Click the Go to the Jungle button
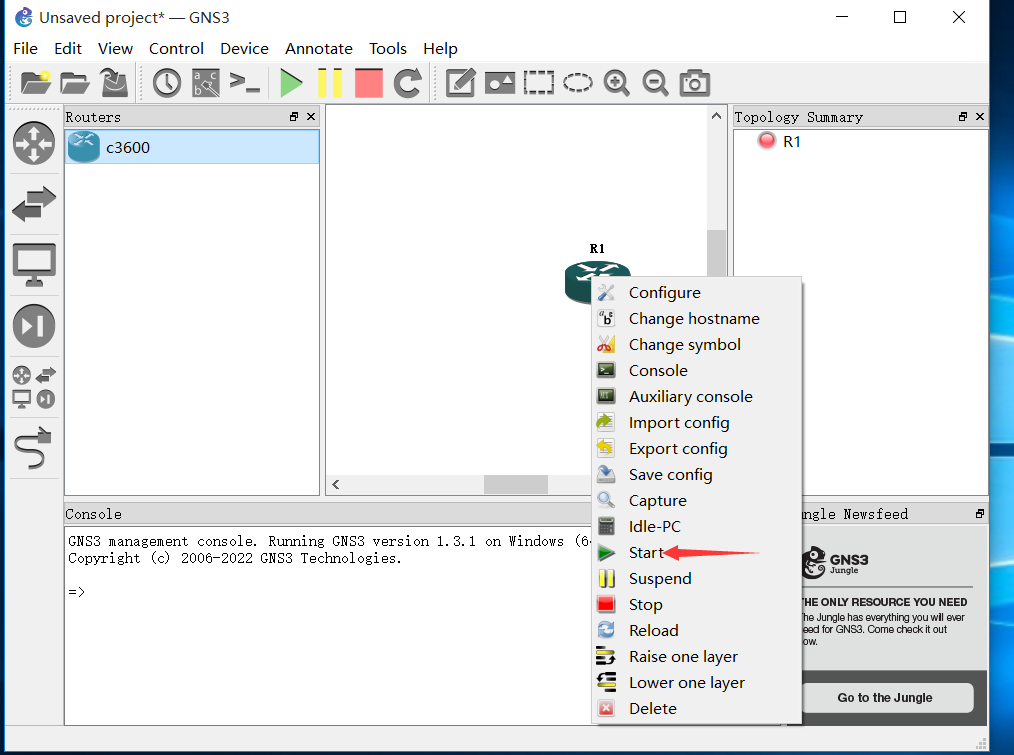 (887, 697)
